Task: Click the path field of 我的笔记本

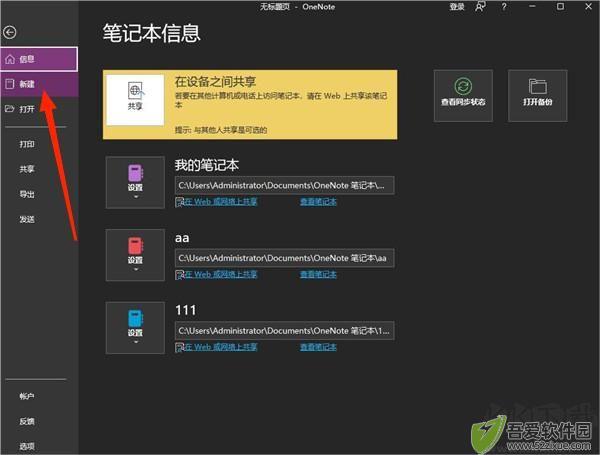Action: tap(284, 186)
